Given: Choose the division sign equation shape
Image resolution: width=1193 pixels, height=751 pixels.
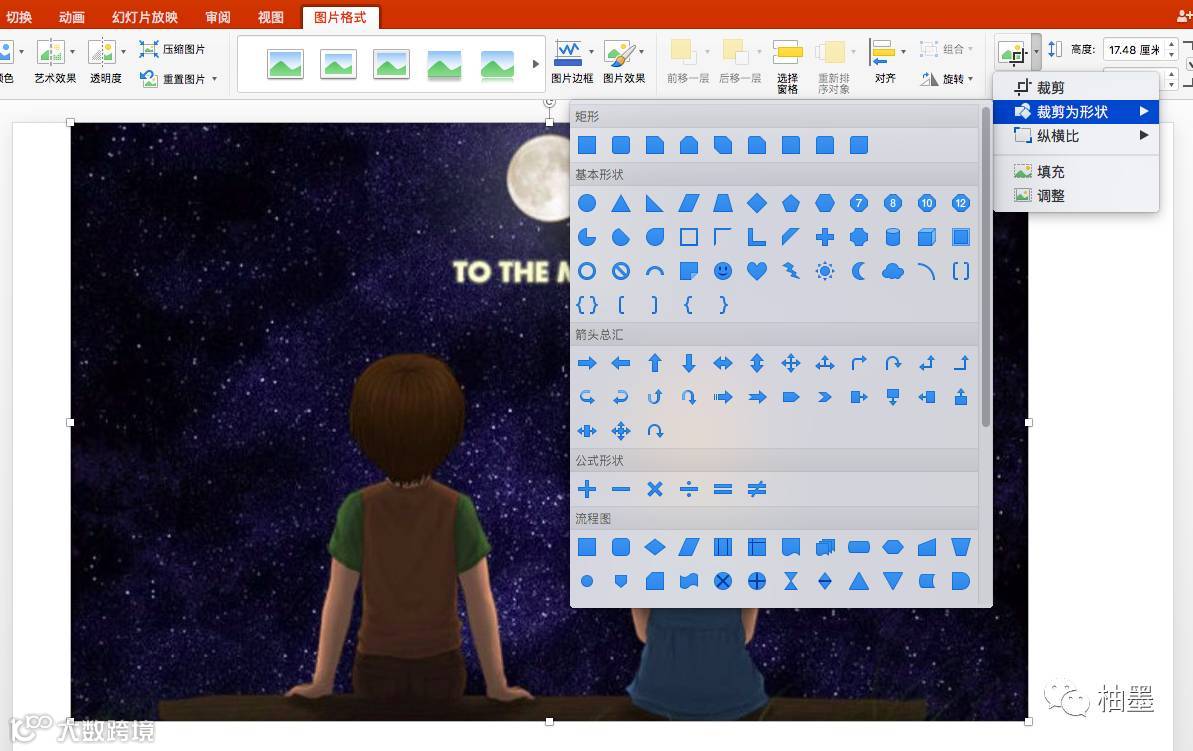Looking at the screenshot, I should click(689, 489).
